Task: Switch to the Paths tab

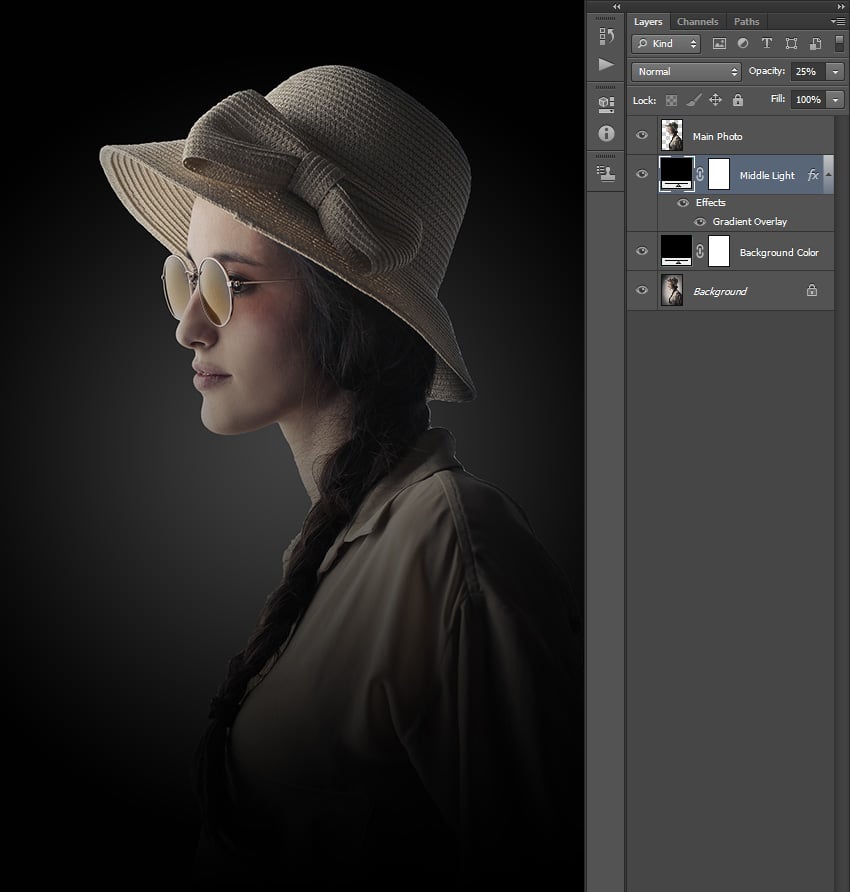Action: tap(746, 21)
